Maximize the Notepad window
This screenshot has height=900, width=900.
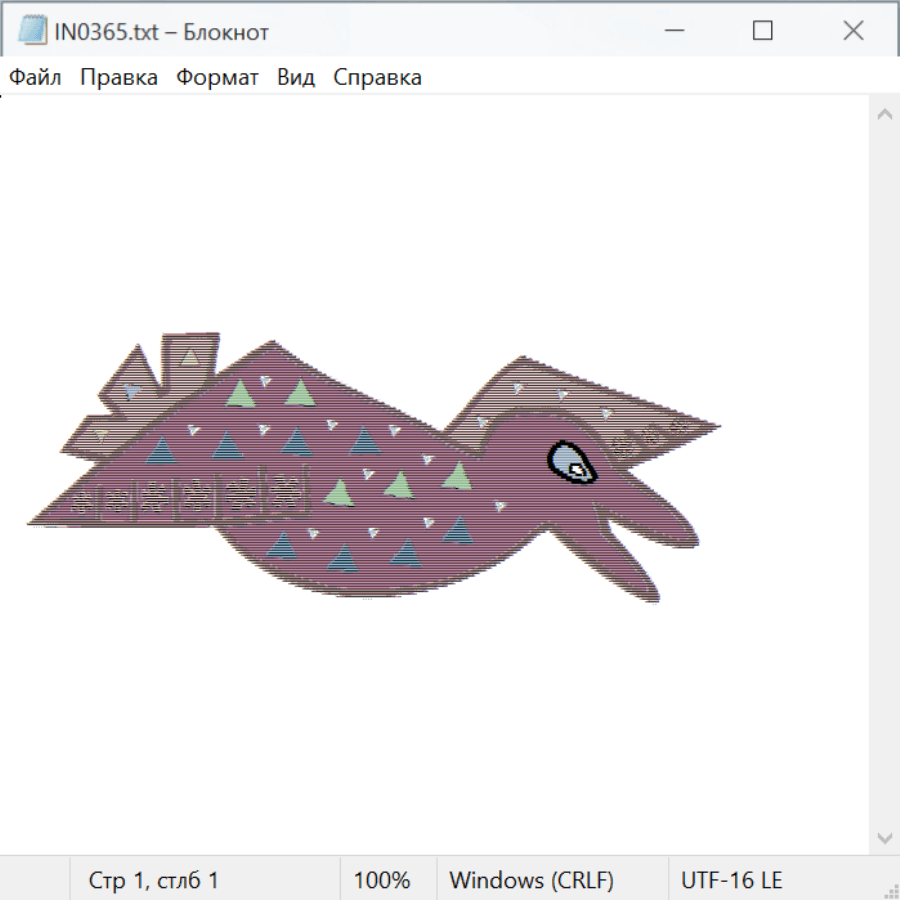[x=762, y=31]
